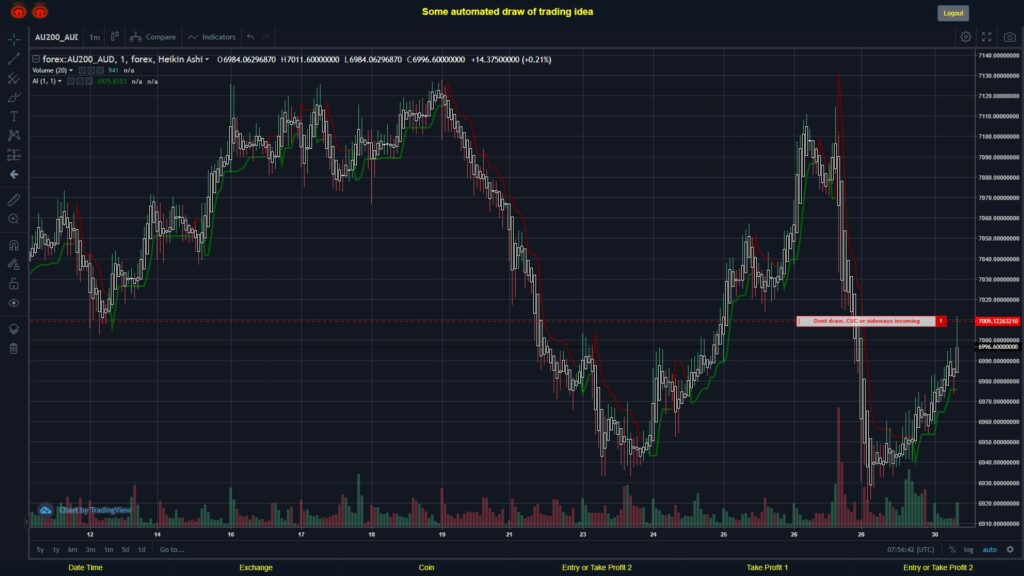
Task: Click the Date Time column header
Action: [86, 568]
